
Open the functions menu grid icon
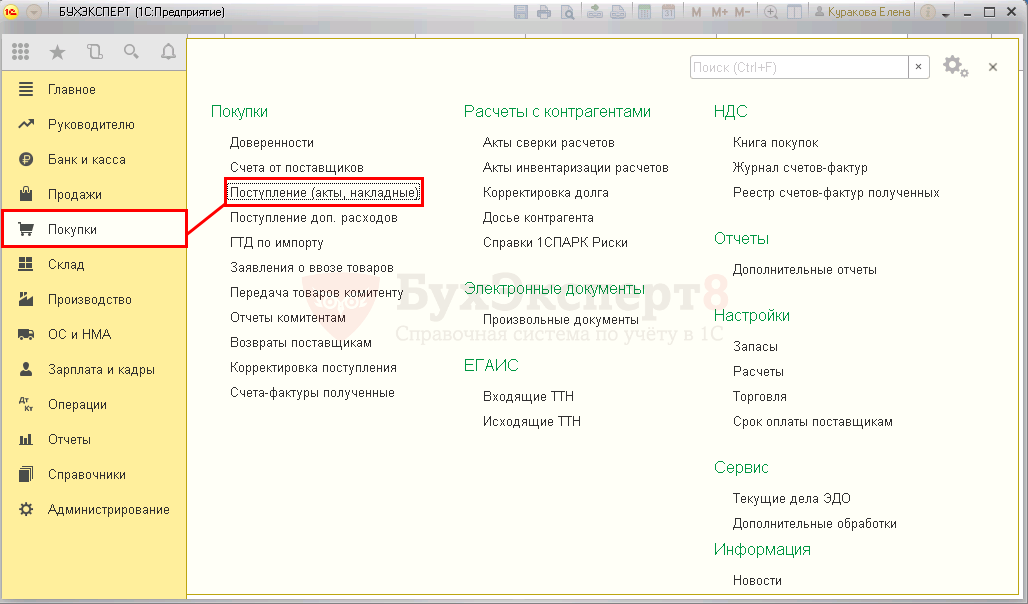[x=20, y=52]
